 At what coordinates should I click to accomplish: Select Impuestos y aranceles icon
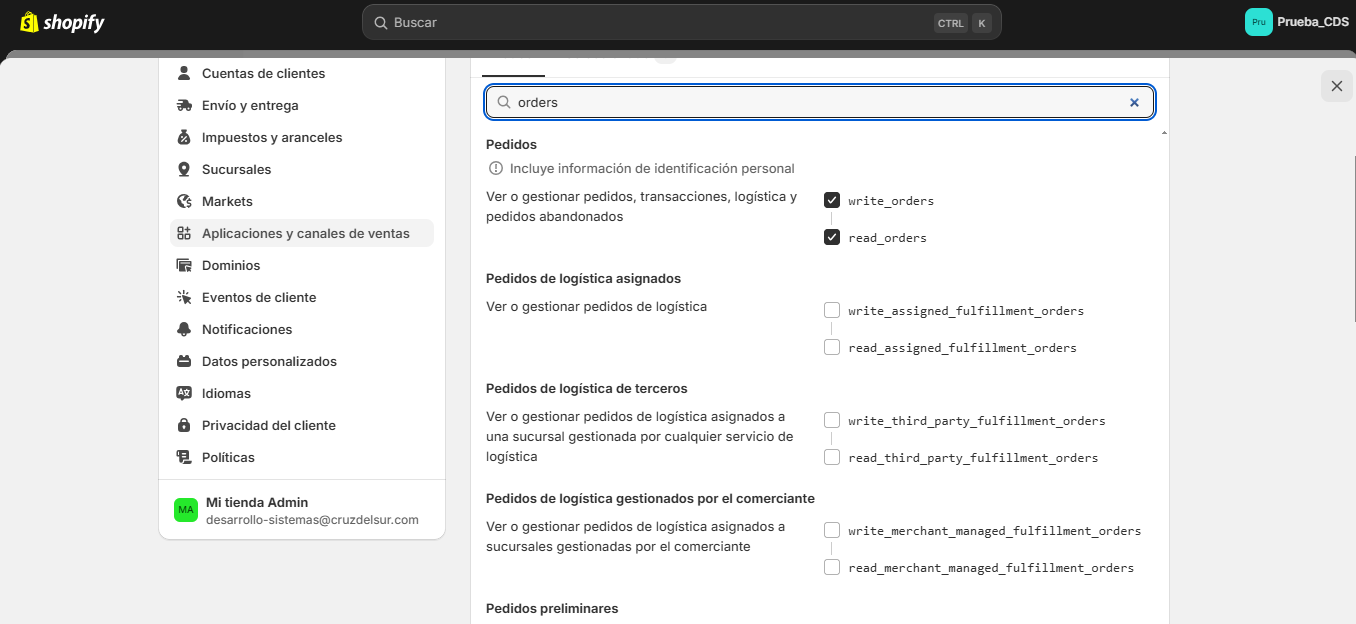pyautogui.click(x=184, y=137)
